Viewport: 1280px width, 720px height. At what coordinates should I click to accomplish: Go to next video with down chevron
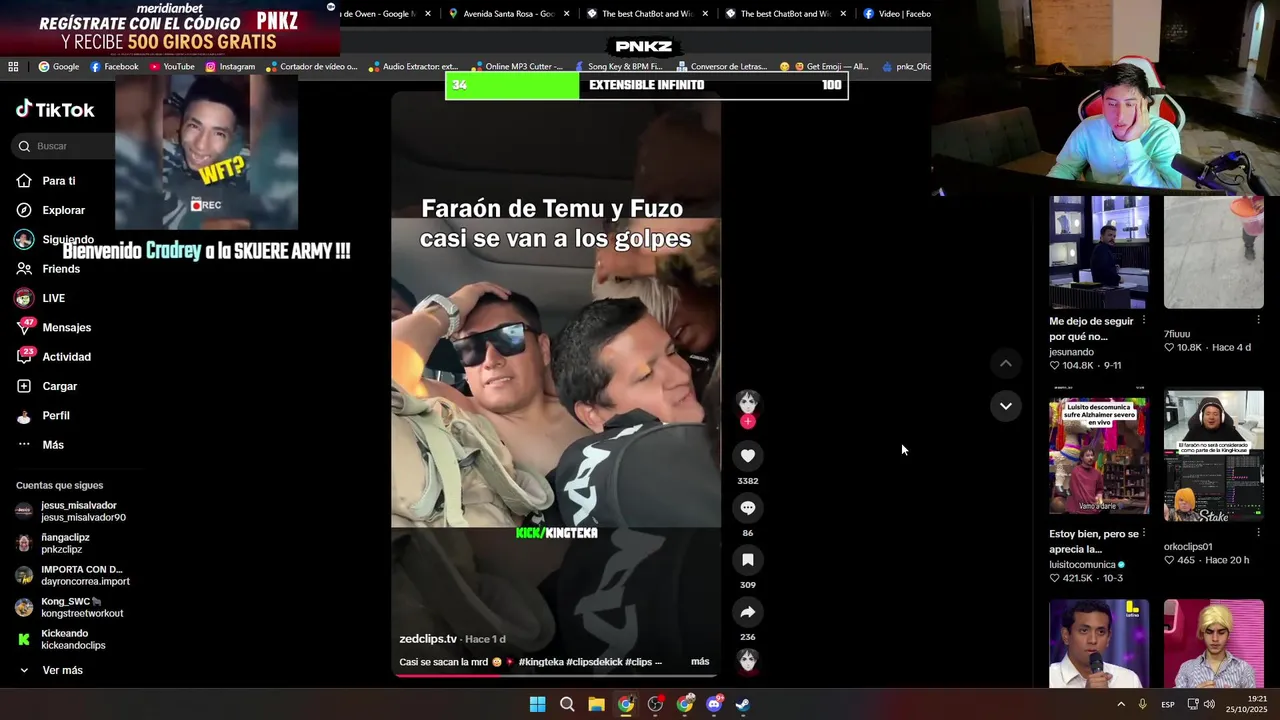1005,406
